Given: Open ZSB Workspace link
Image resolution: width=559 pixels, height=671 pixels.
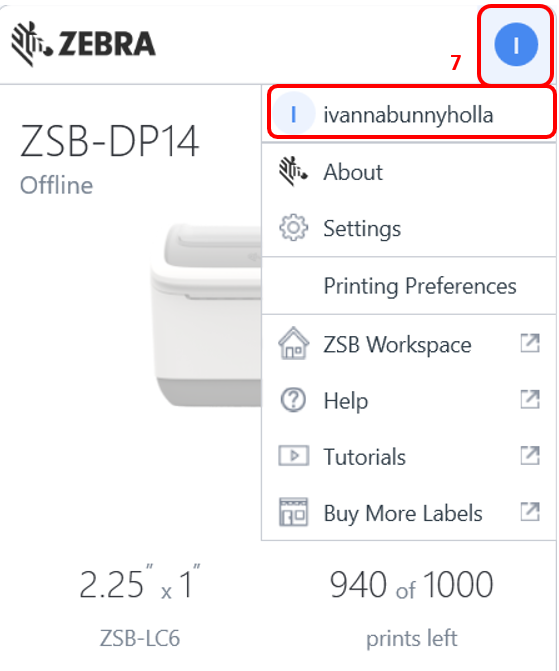Looking at the screenshot, I should (x=409, y=344).
